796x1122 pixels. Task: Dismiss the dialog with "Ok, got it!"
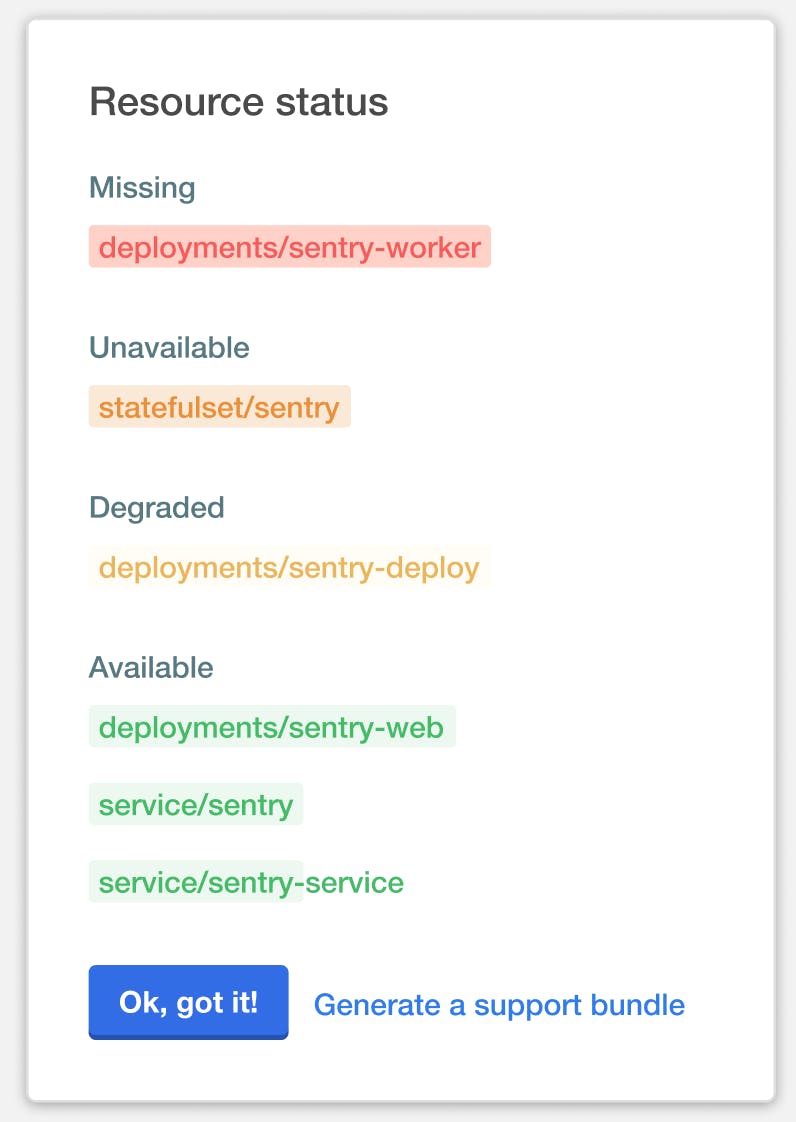pyautogui.click(x=188, y=1002)
